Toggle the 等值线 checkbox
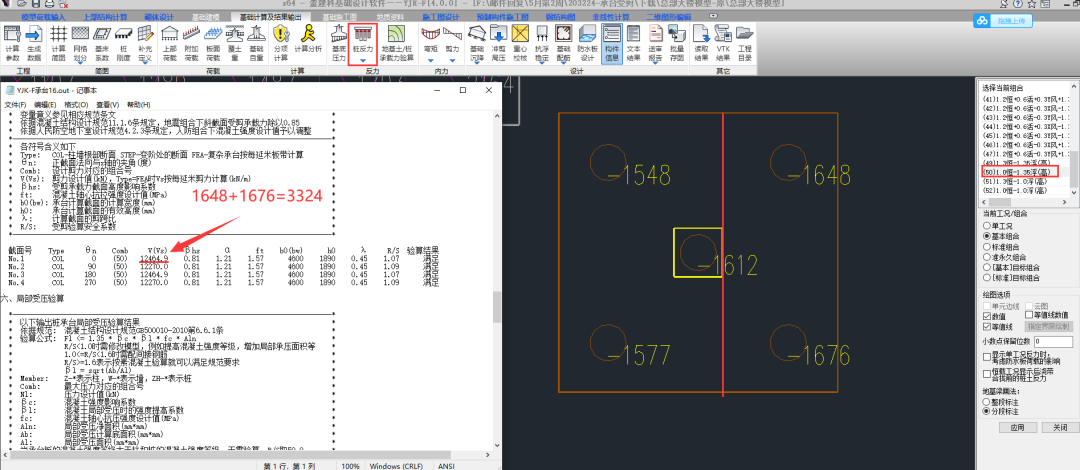The height and width of the screenshot is (470, 1080). pos(987,326)
